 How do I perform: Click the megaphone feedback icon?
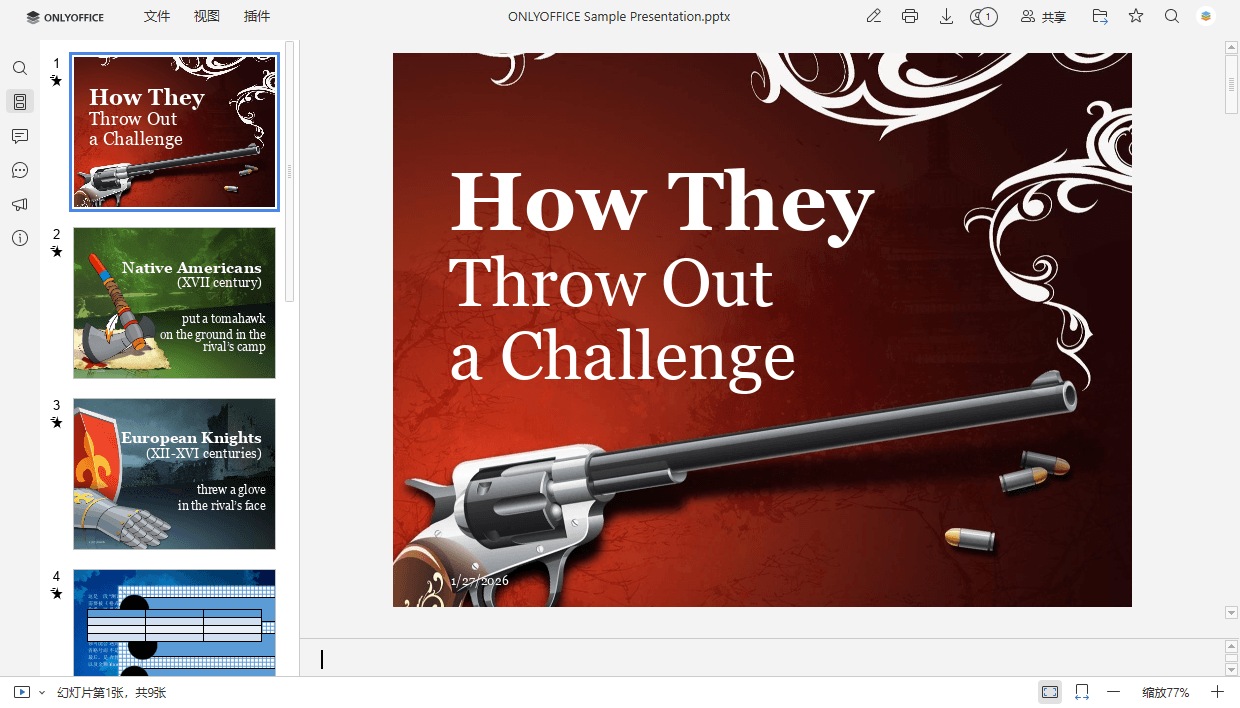(x=20, y=204)
